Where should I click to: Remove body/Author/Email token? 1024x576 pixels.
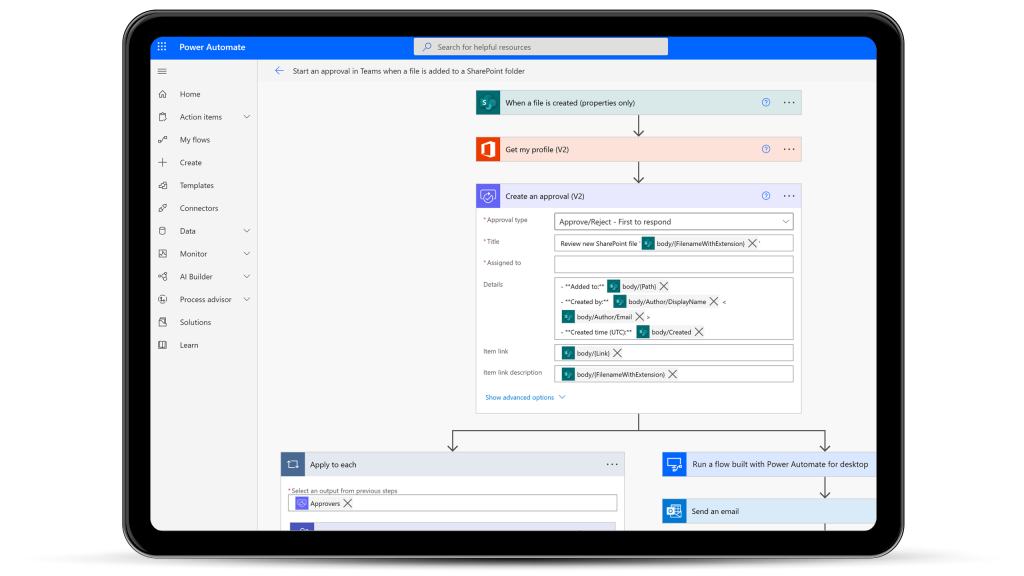point(640,317)
